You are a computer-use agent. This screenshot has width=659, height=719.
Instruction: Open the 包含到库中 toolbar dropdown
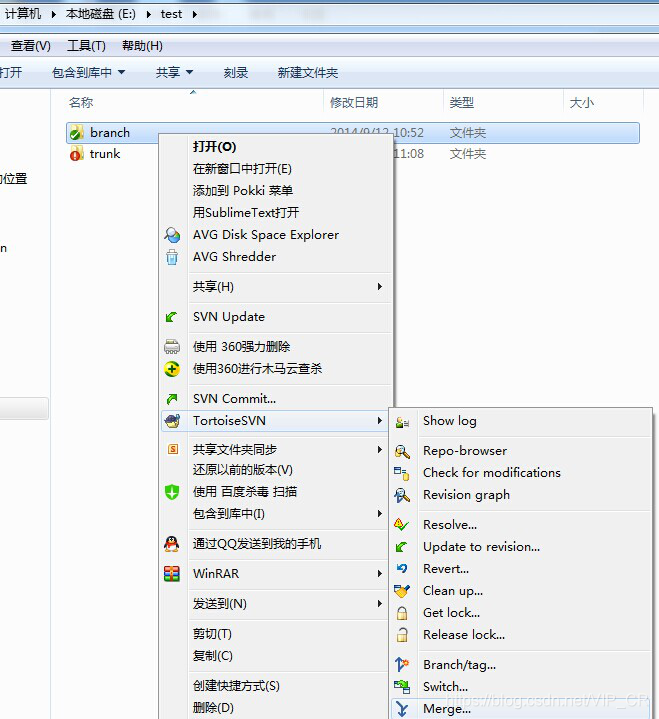pos(122,72)
